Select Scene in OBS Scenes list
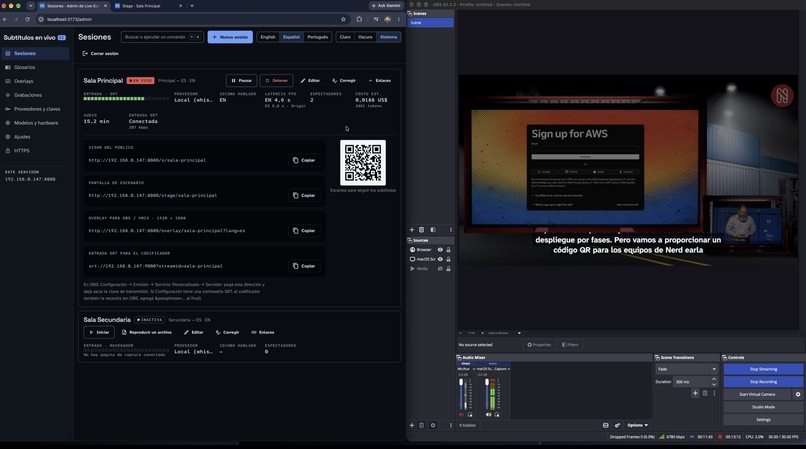Image resolution: width=806 pixels, height=449 pixels. click(431, 23)
